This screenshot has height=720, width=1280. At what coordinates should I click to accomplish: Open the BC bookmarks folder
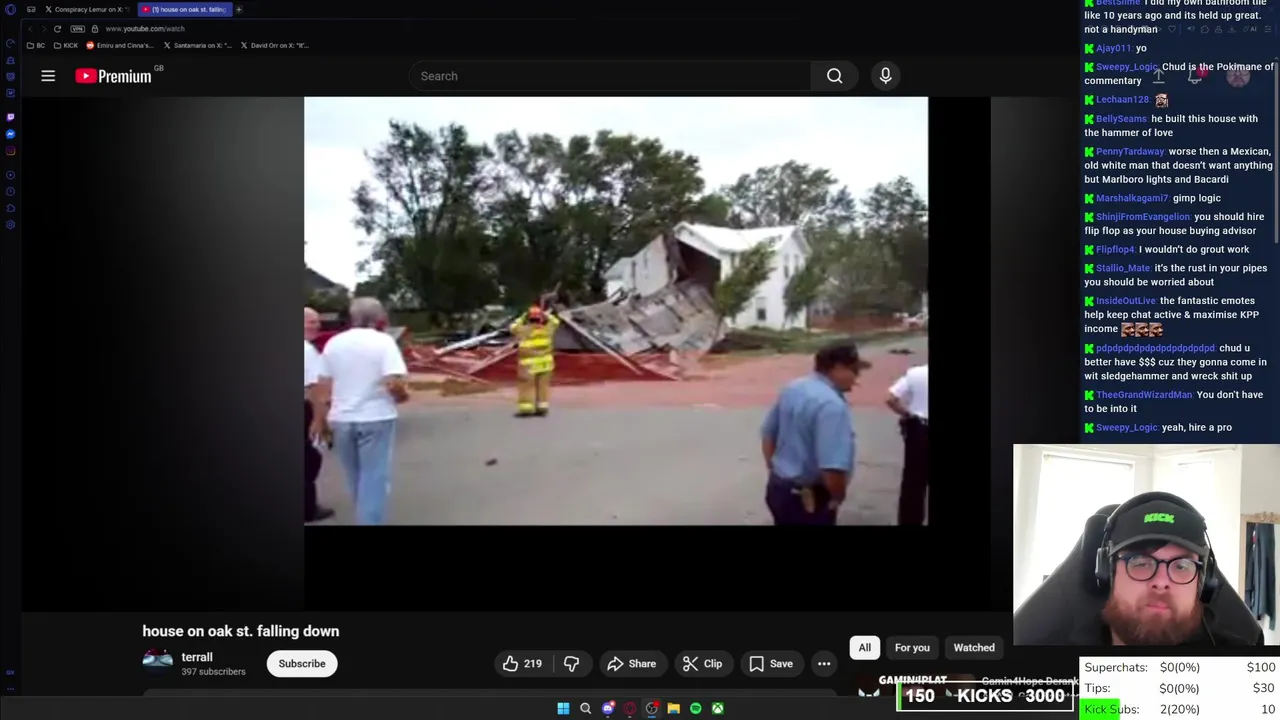pyautogui.click(x=36, y=46)
